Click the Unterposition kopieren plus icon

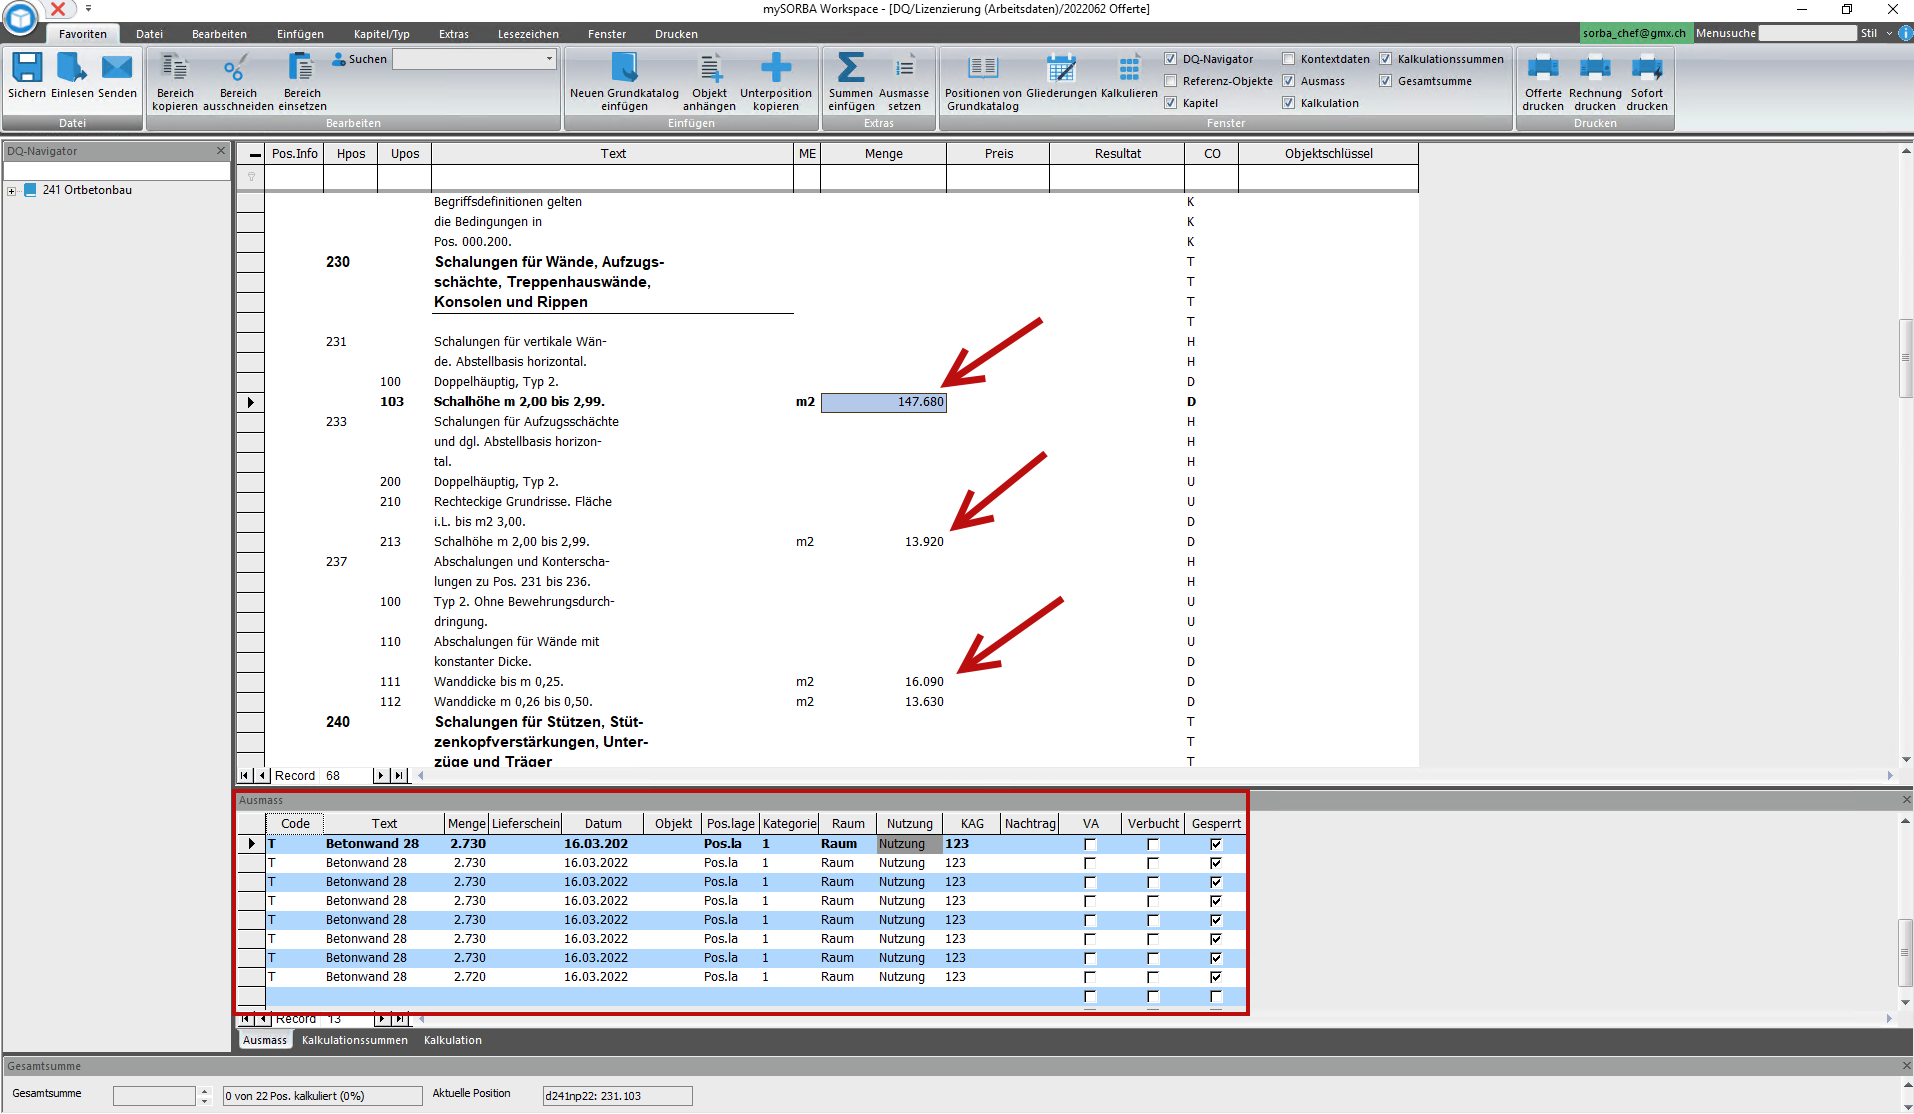775,68
